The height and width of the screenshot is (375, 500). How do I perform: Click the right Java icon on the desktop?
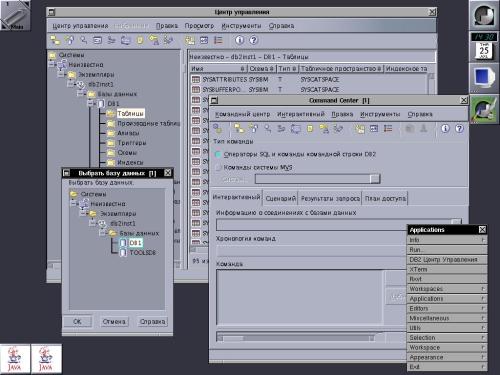point(46,359)
